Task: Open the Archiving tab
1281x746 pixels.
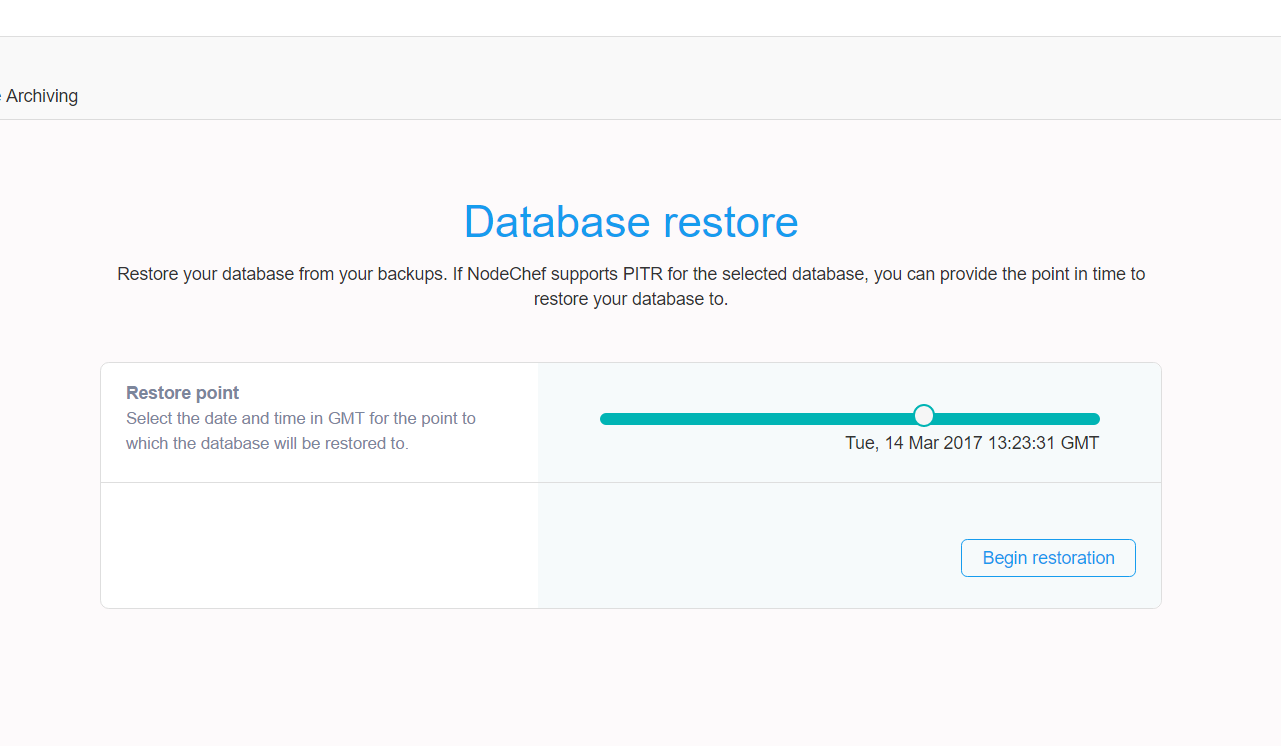Action: coord(40,96)
